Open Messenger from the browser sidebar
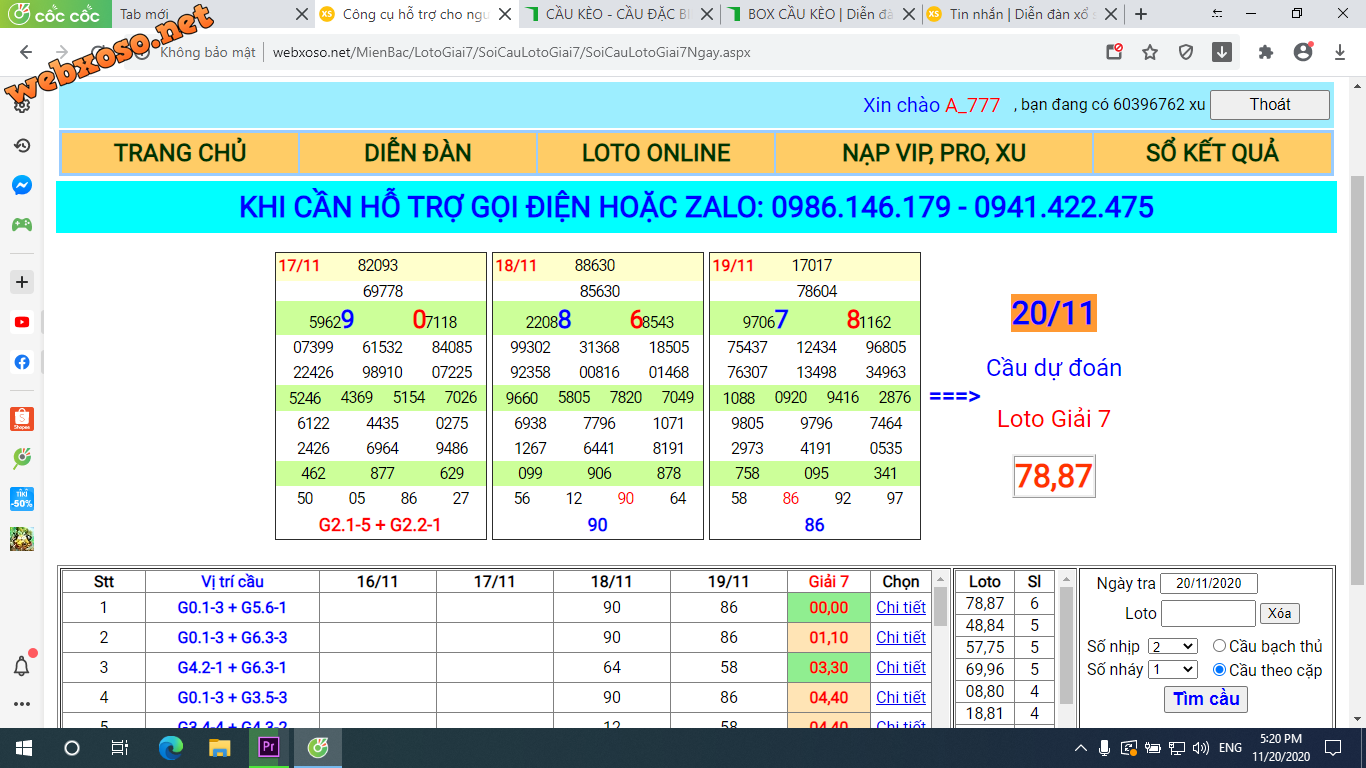This screenshot has height=768, width=1366. (x=21, y=185)
